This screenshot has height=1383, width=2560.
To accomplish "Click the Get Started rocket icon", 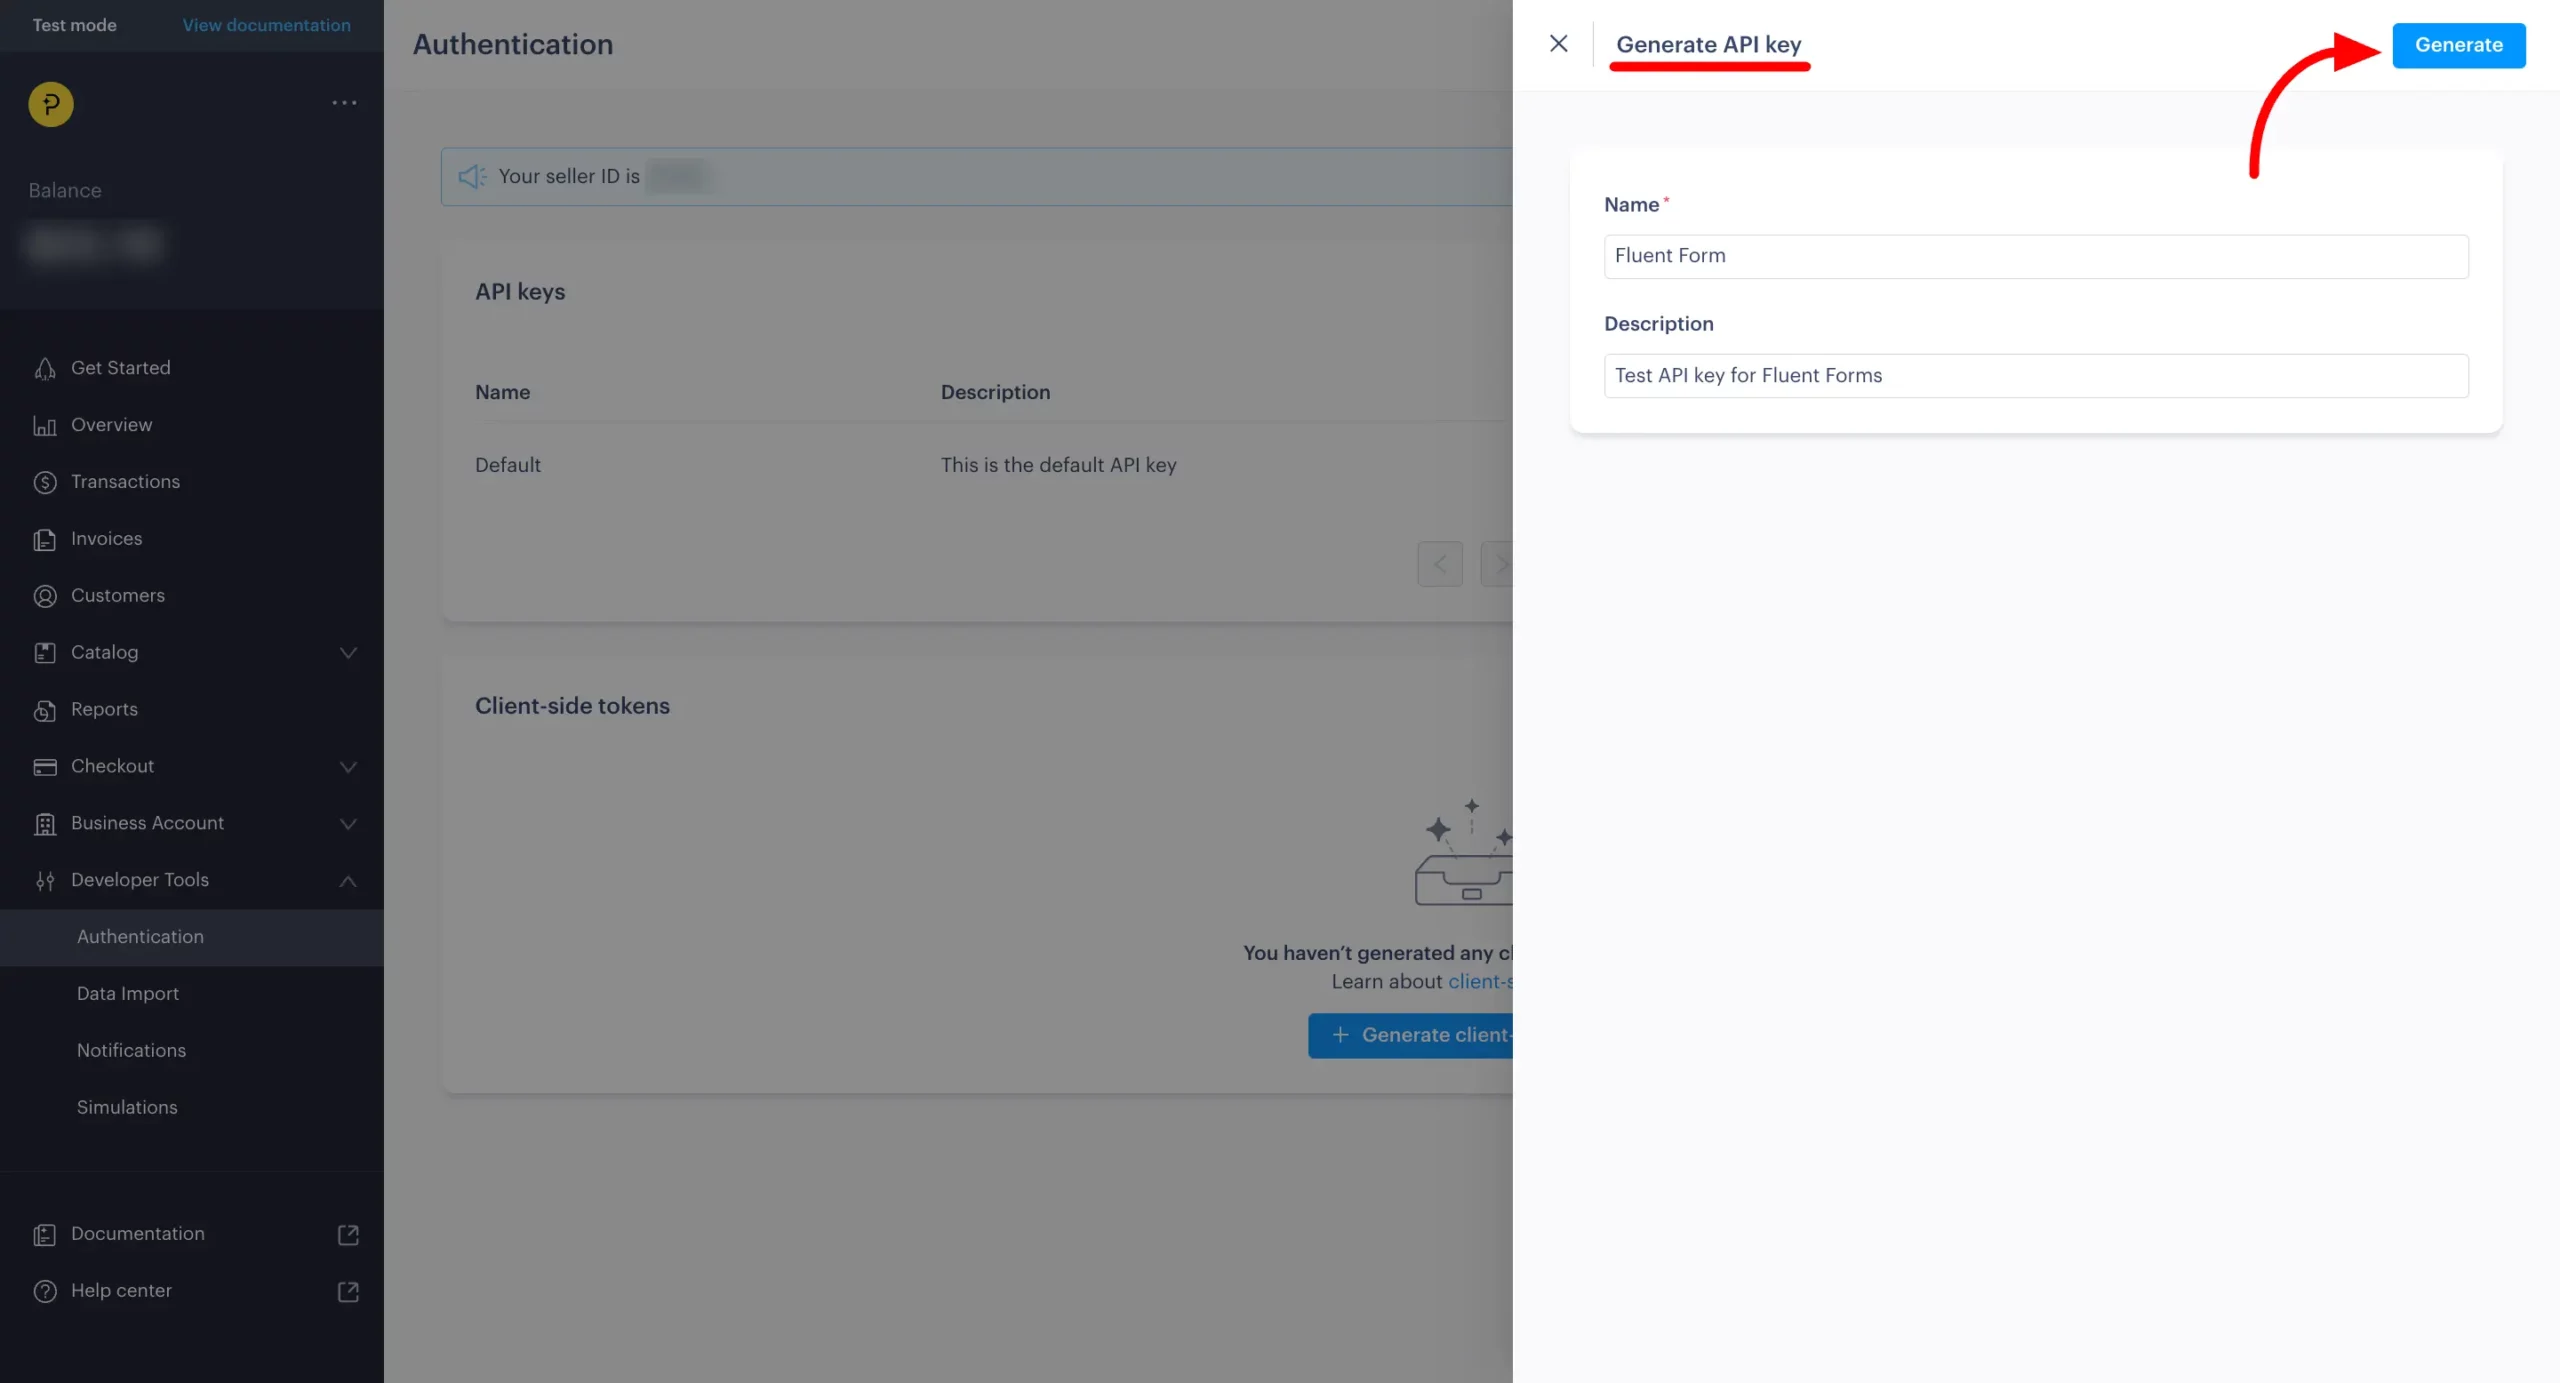I will [45, 368].
